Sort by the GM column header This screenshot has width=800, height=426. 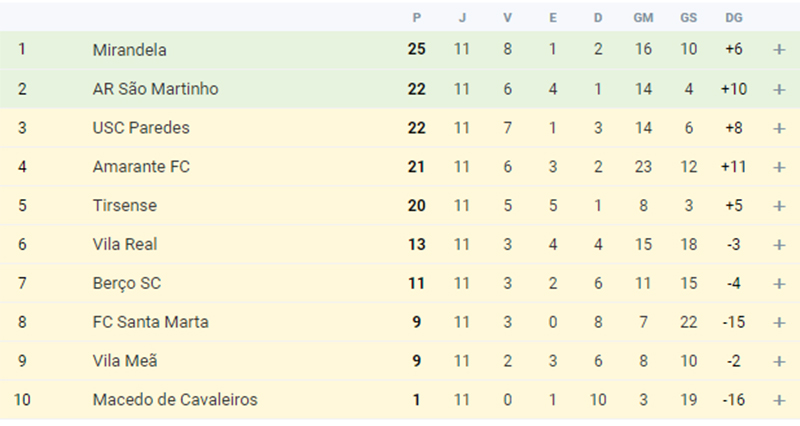643,18
